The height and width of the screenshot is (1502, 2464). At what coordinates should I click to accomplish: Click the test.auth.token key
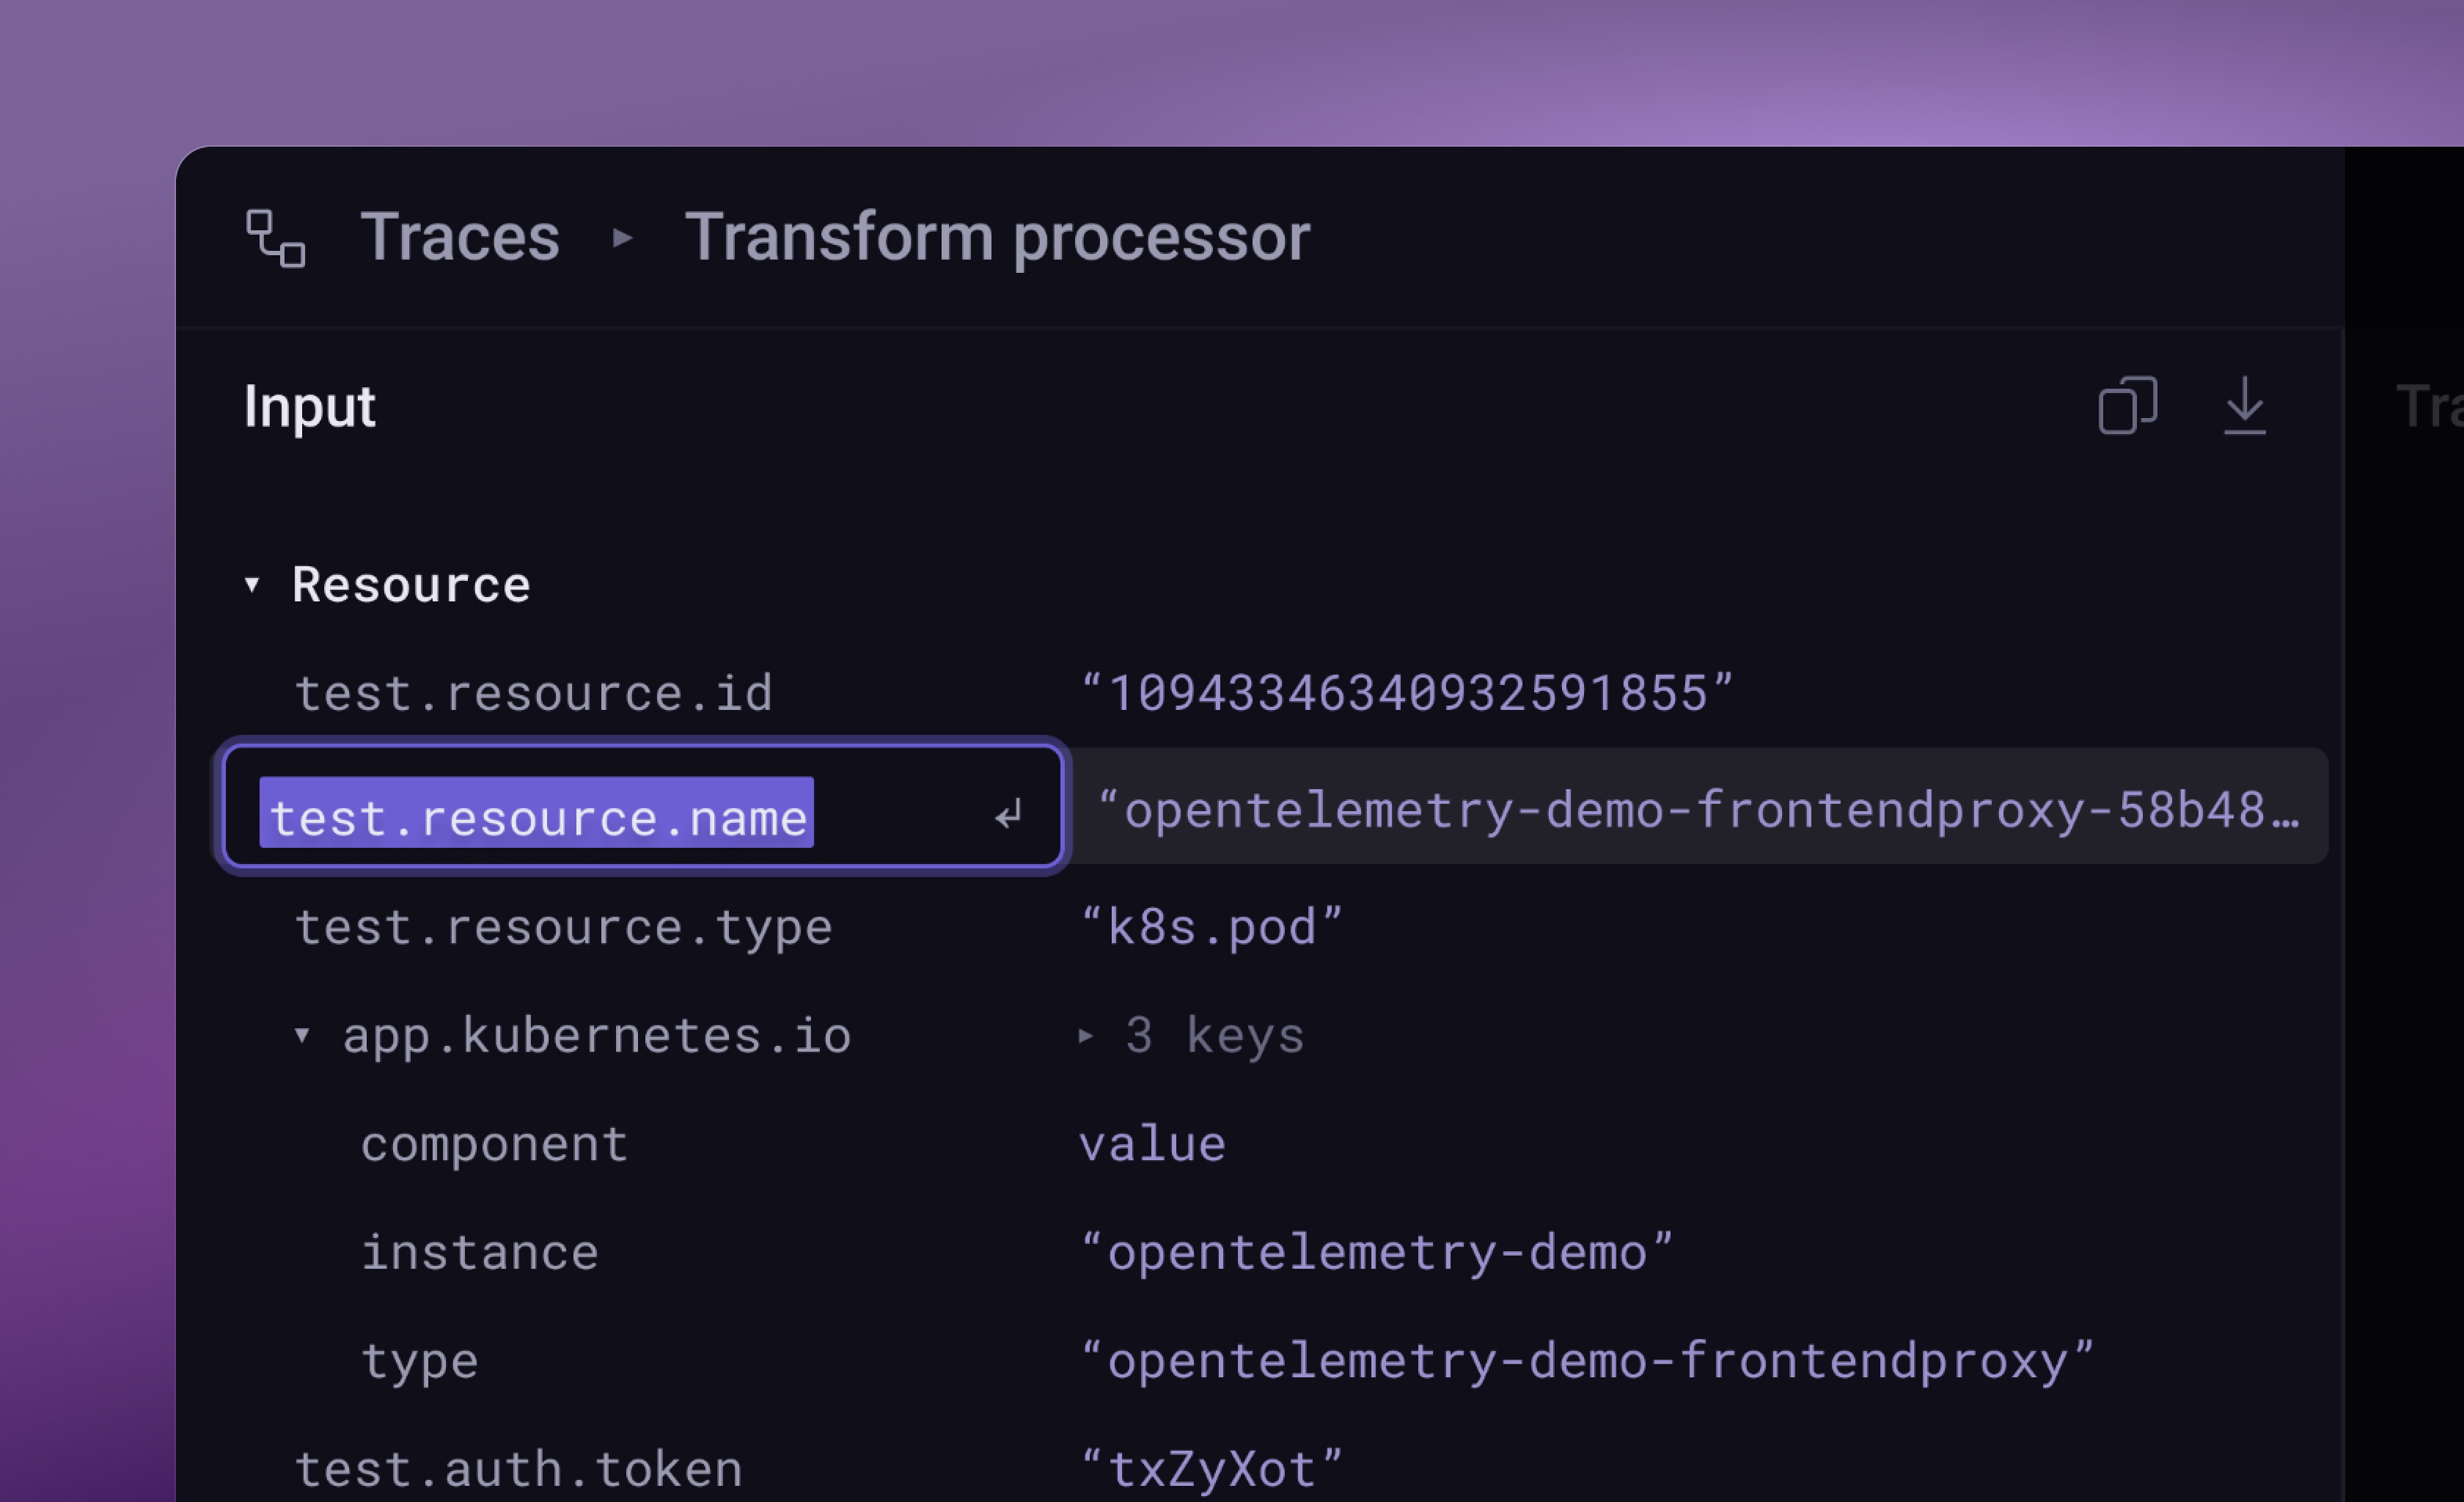pyautogui.click(x=518, y=1469)
